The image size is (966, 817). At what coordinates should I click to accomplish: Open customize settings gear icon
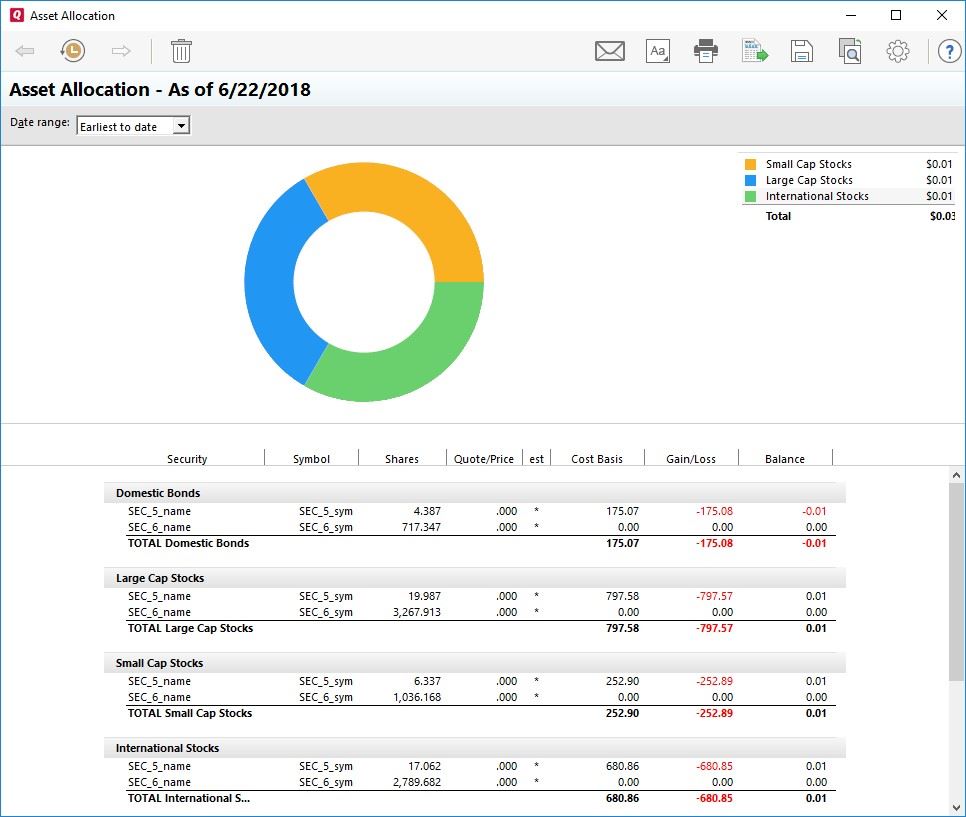(x=897, y=51)
